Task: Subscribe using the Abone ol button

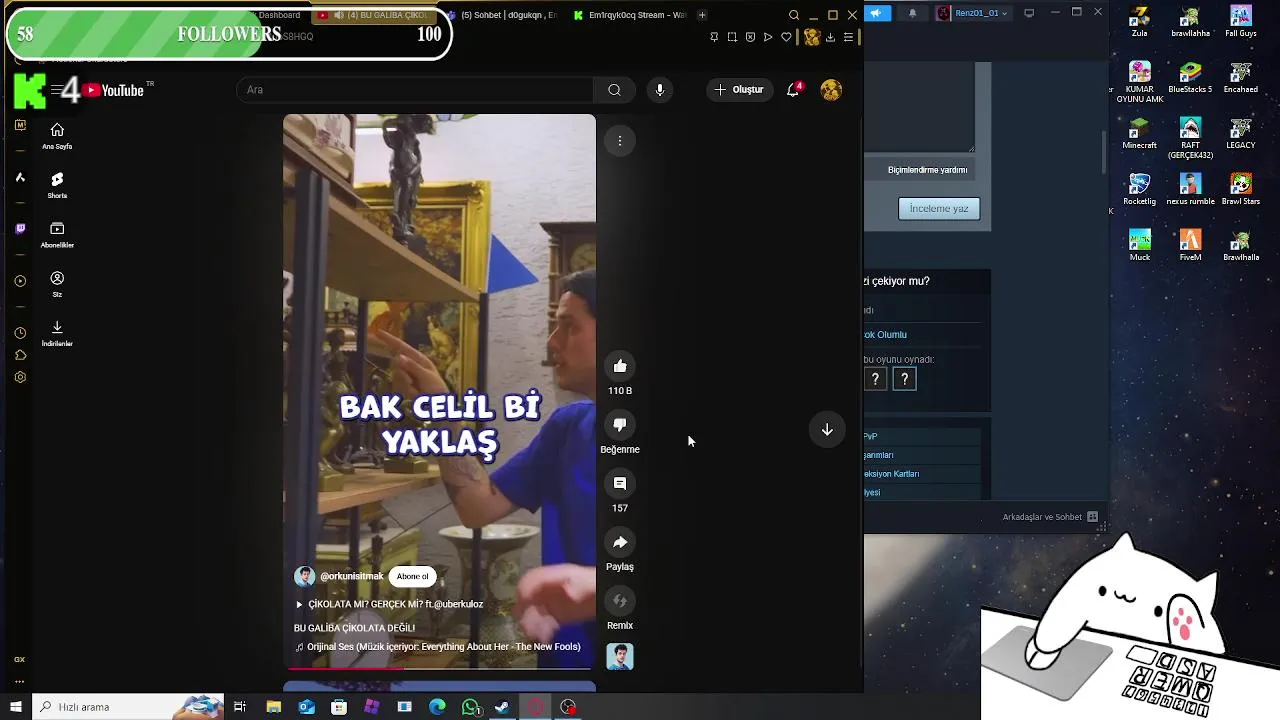Action: coord(412,576)
